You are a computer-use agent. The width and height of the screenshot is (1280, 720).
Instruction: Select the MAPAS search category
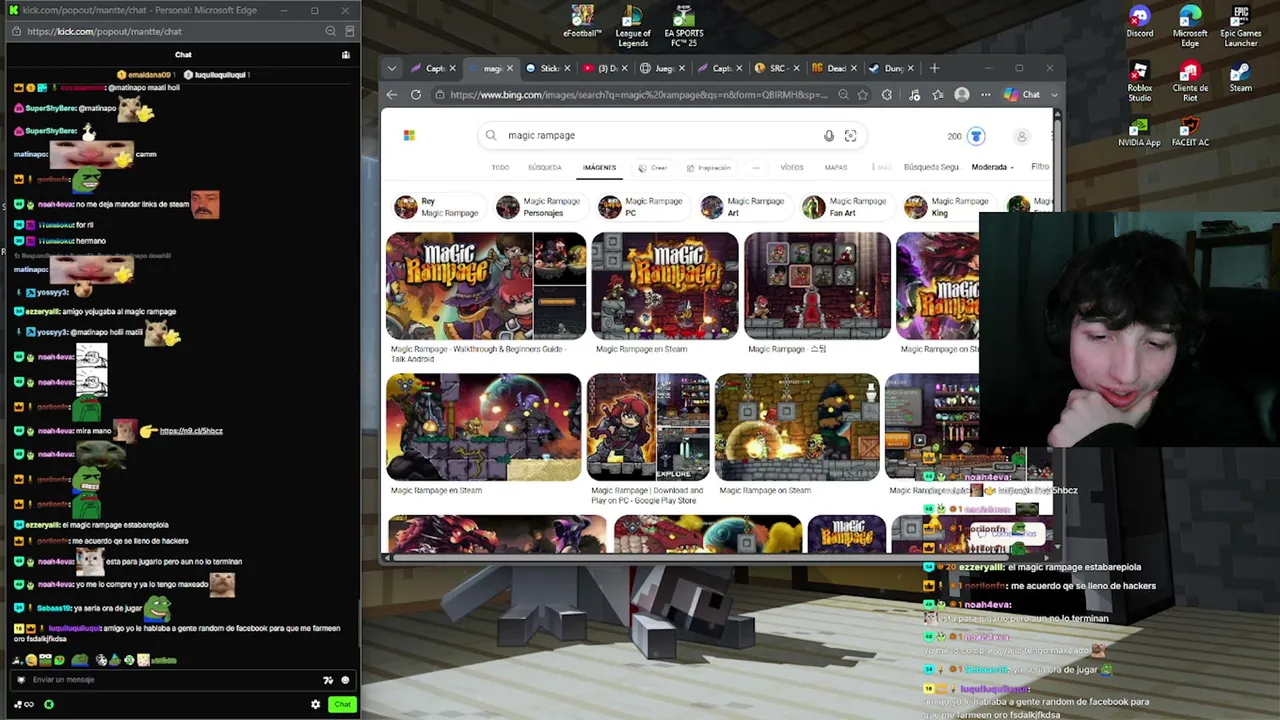click(836, 167)
